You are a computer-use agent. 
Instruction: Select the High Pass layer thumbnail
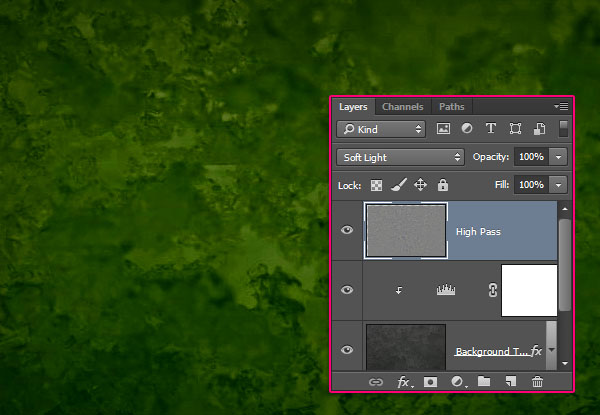click(406, 231)
